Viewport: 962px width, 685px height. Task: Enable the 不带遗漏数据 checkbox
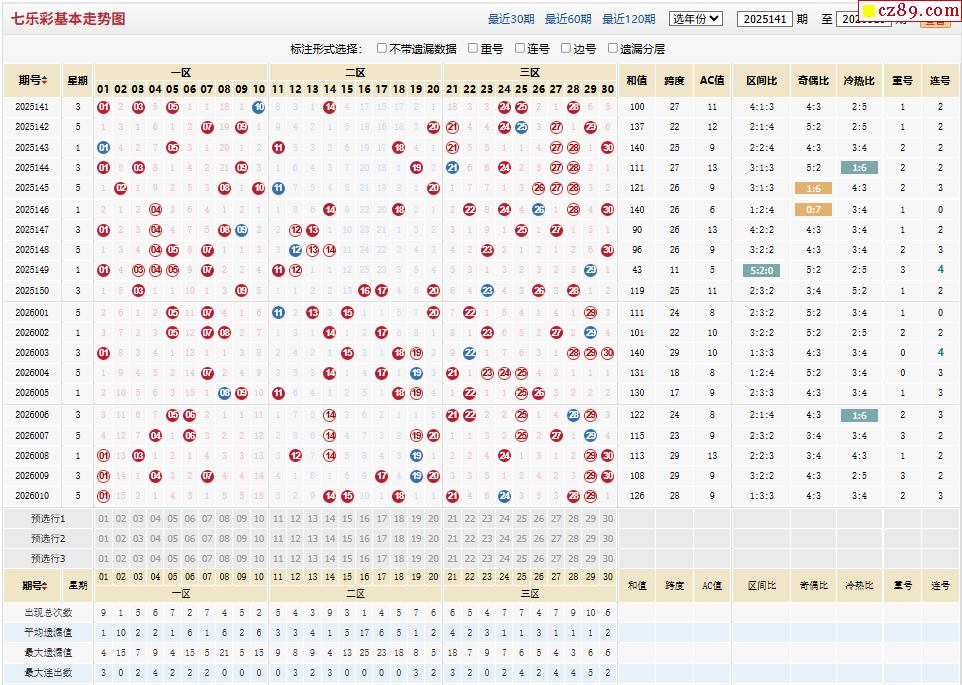click(x=382, y=48)
